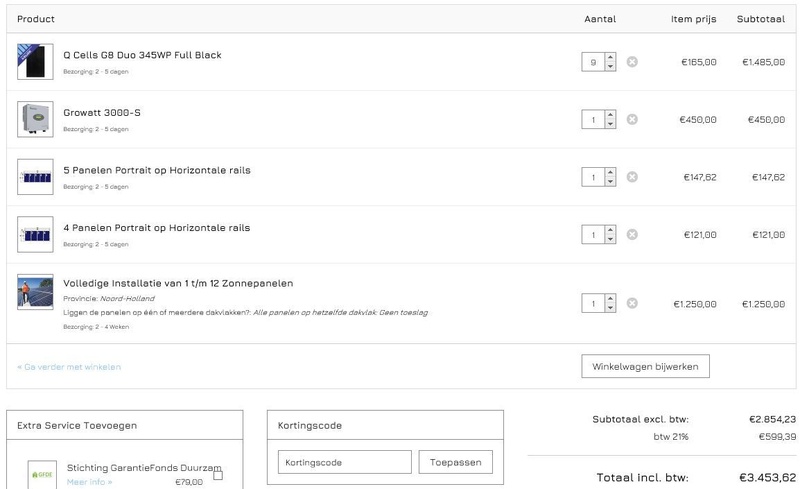
Task: Increase quantity of 4 Panelen Portrait
Action: (610, 230)
